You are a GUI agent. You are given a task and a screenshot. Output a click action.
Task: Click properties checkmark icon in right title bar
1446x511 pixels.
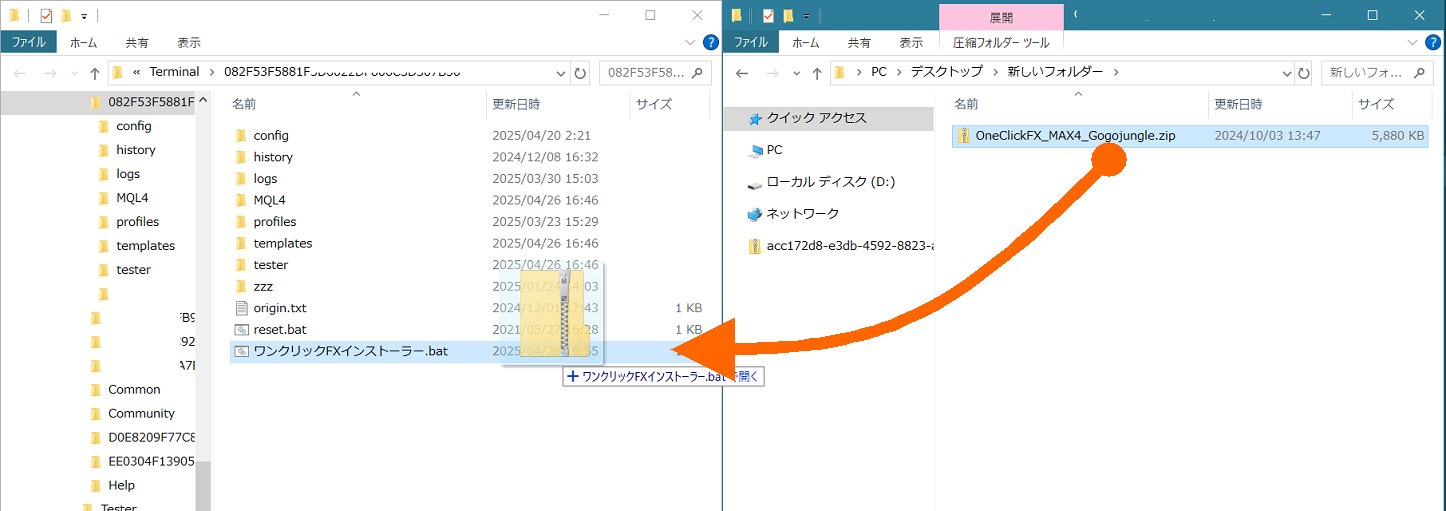click(768, 15)
